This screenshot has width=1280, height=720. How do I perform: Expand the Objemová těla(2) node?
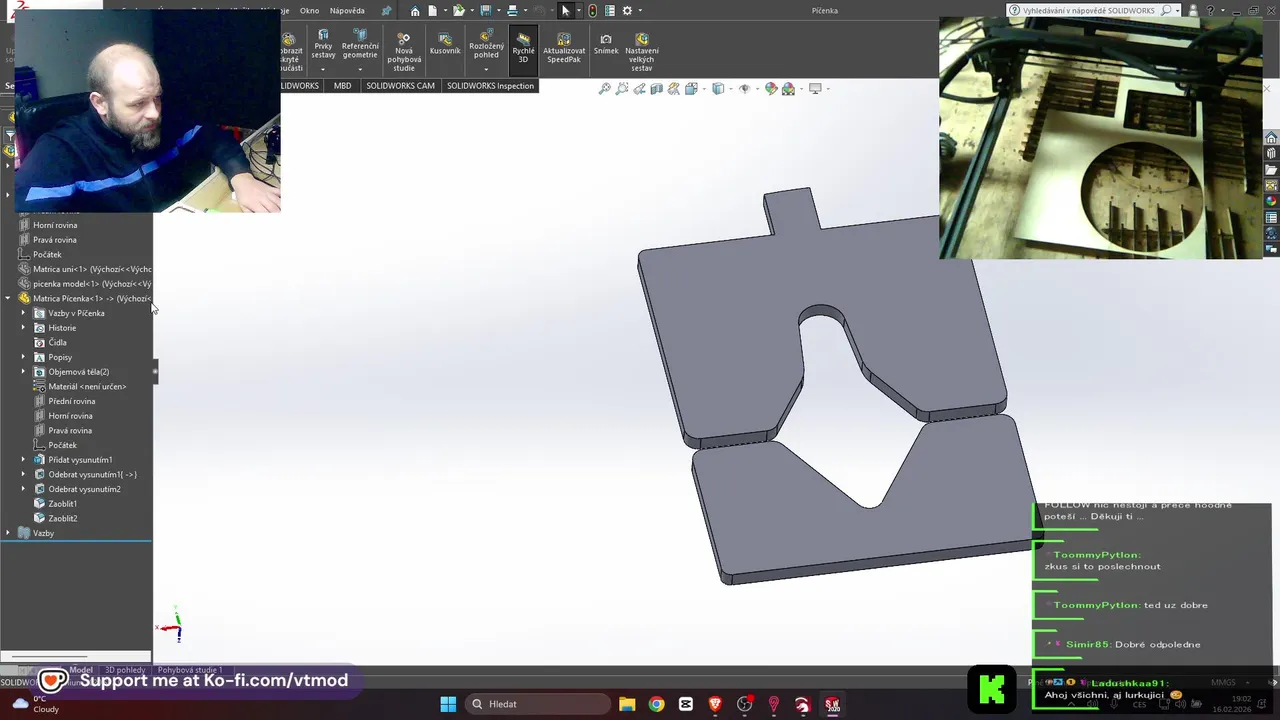pyautogui.click(x=23, y=372)
